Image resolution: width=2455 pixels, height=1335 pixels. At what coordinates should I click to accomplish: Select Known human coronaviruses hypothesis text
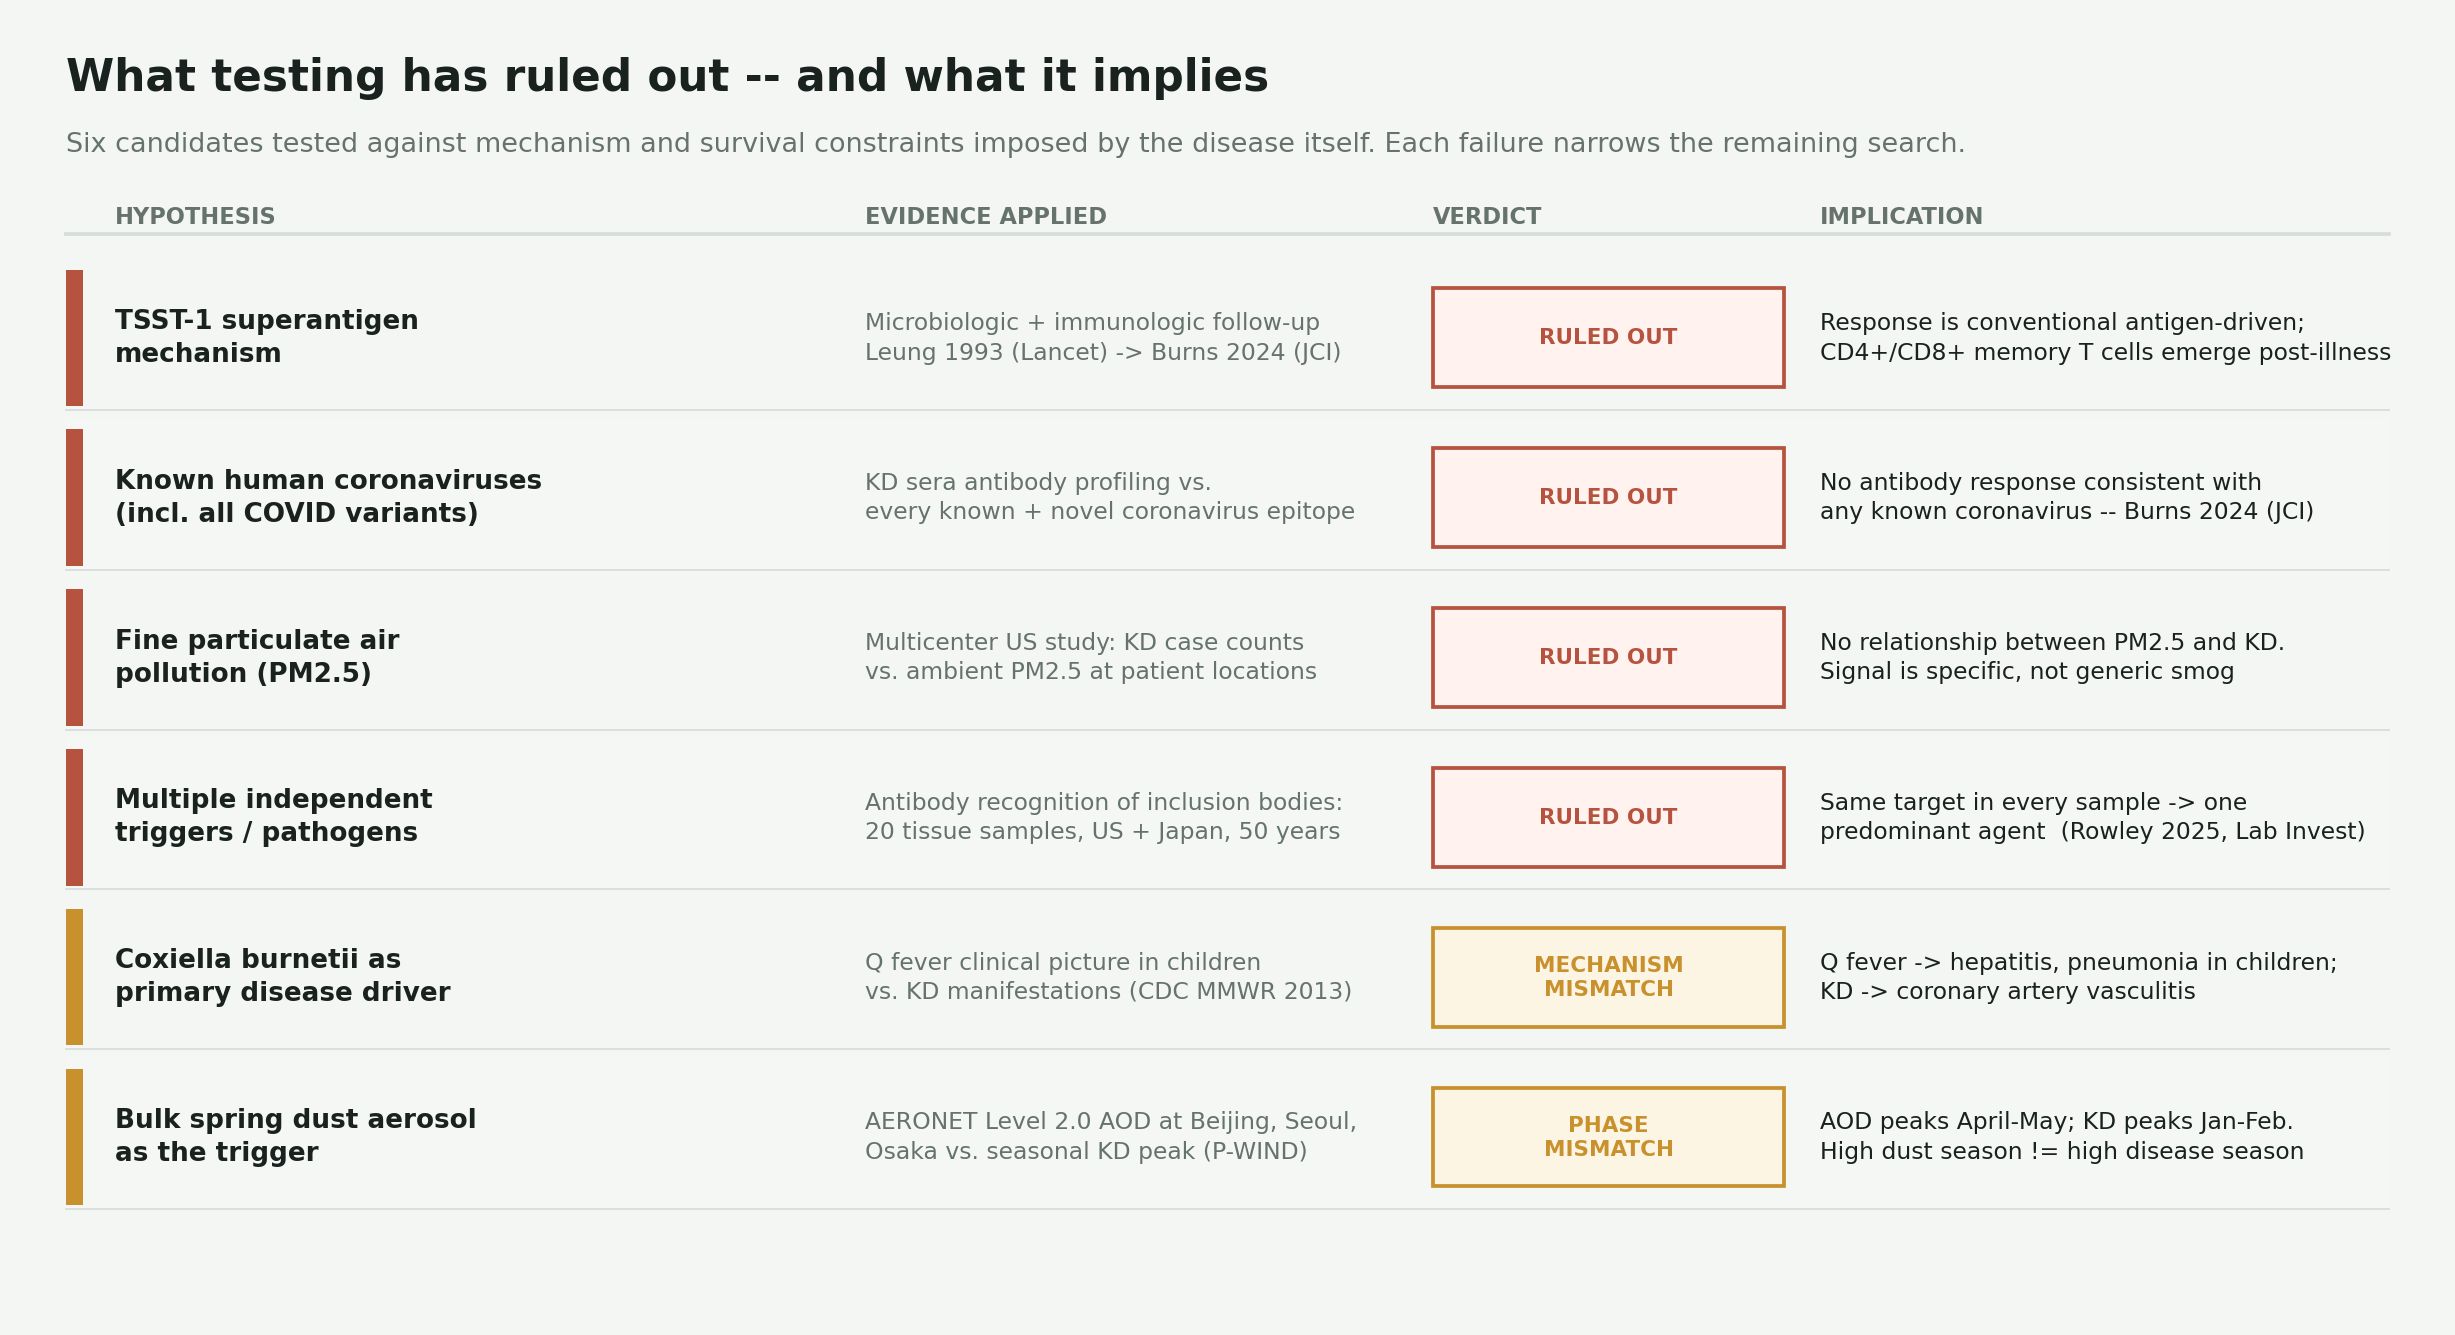[x=328, y=497]
